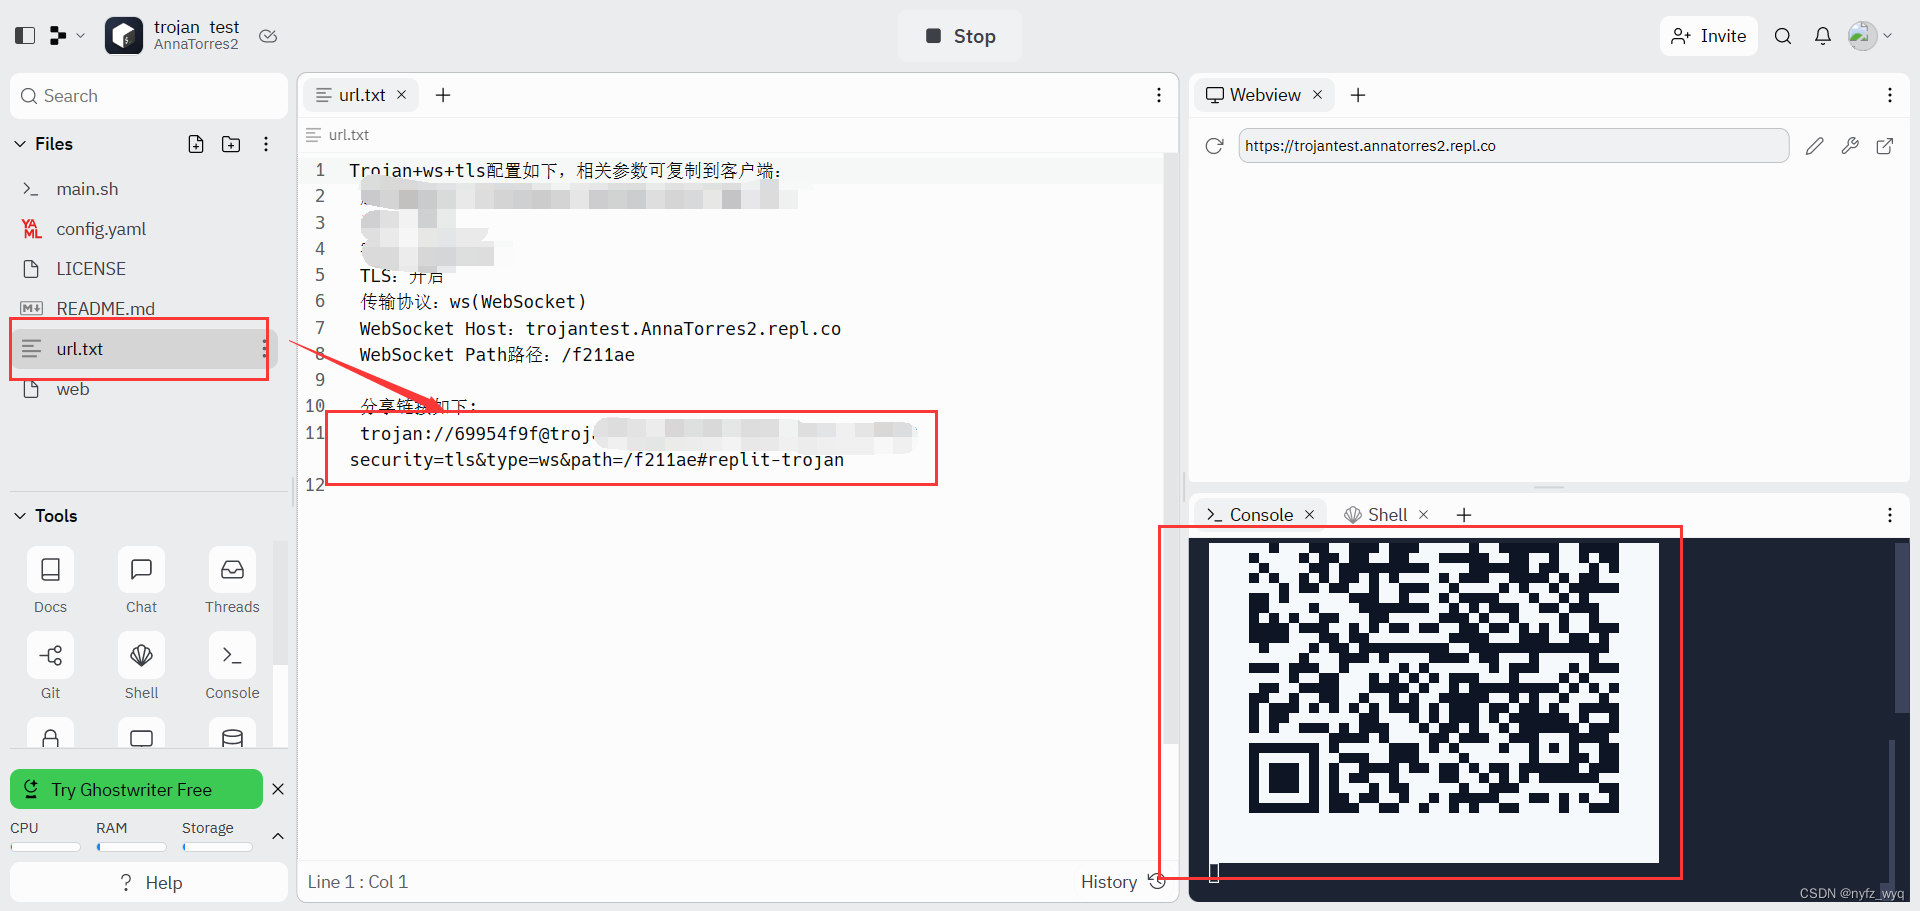Focus the file Search field
Image resolution: width=1920 pixels, height=911 pixels.
(x=149, y=96)
